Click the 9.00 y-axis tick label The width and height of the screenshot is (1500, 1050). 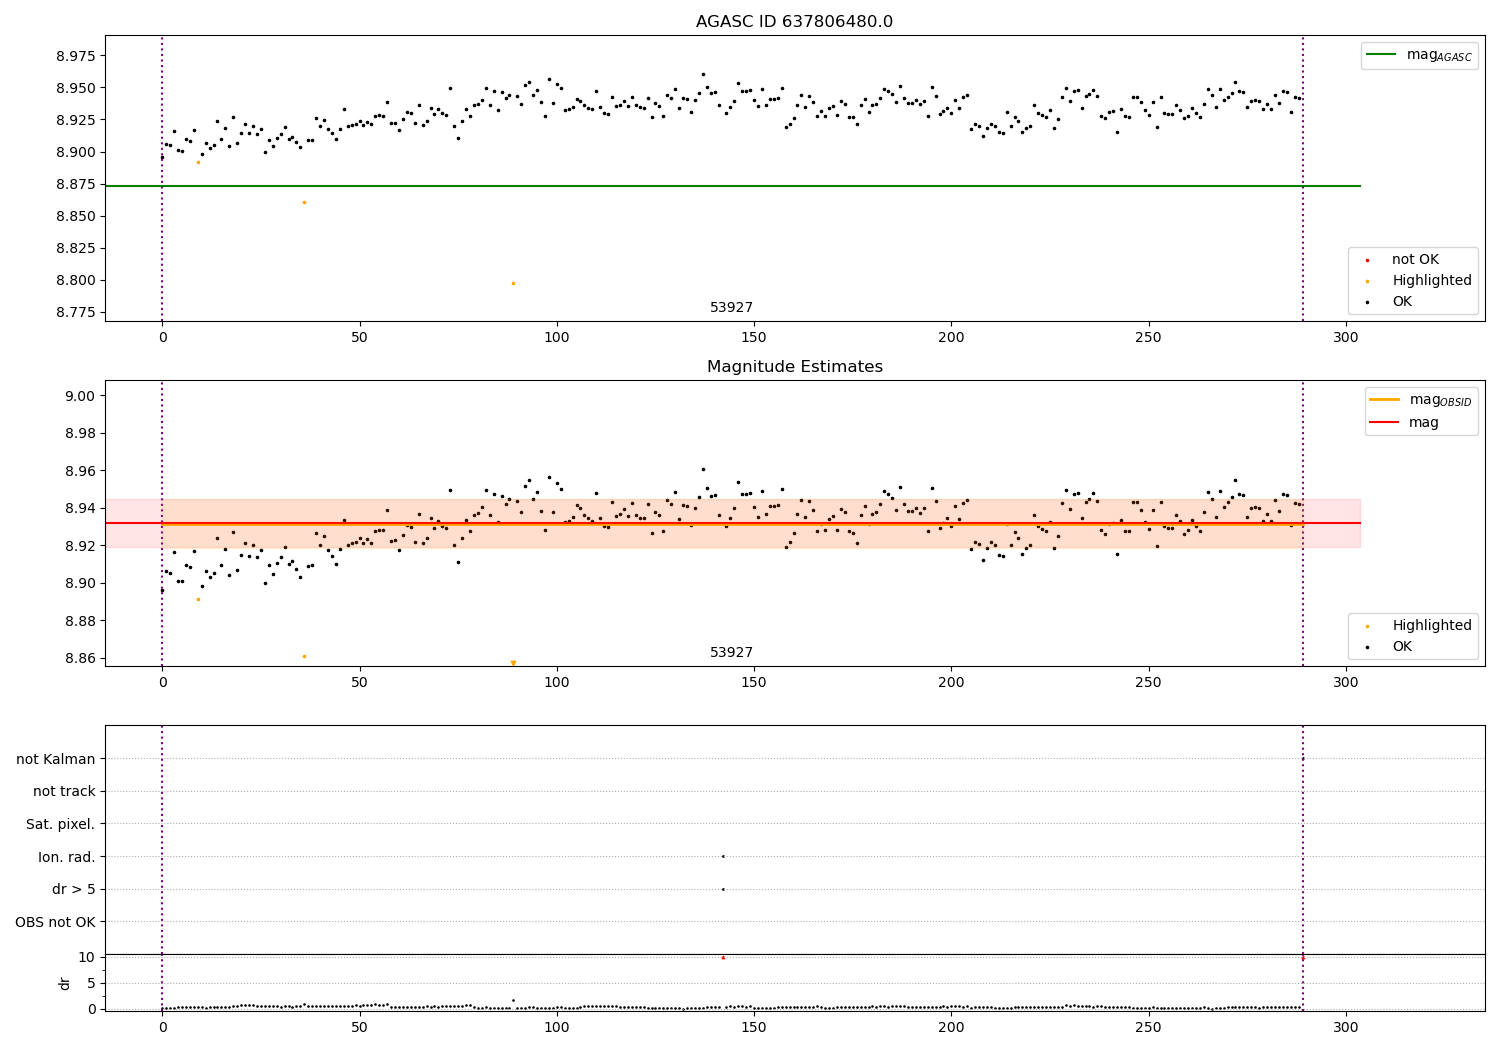coord(80,396)
